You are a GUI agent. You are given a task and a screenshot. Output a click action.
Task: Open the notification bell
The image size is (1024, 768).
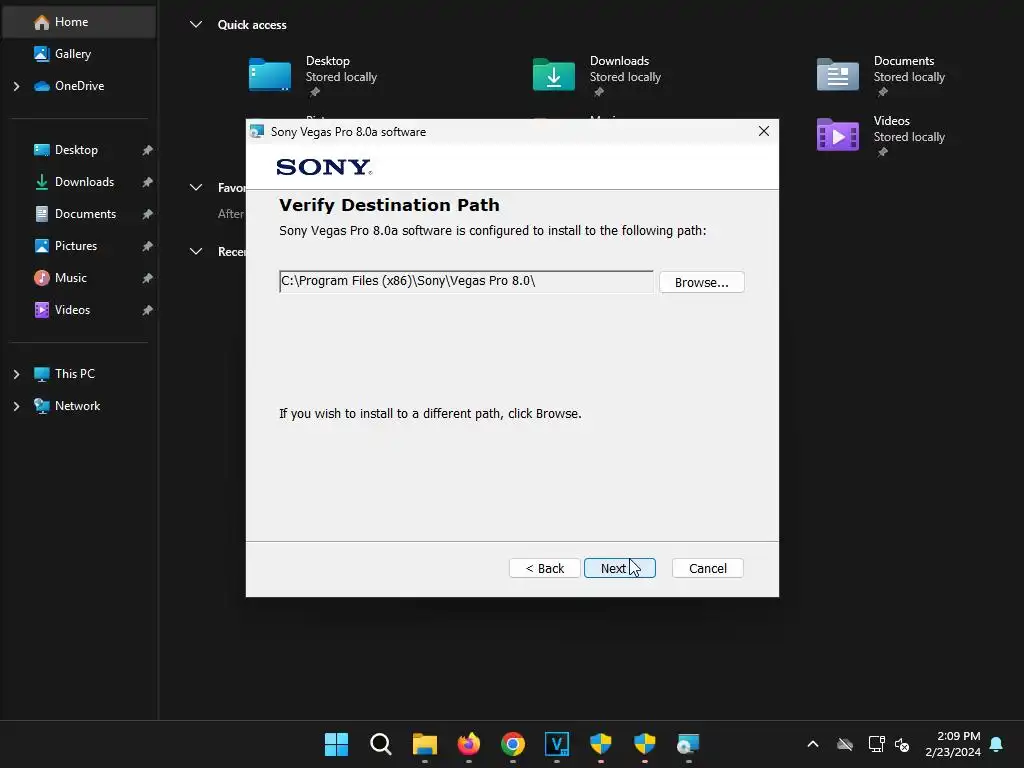click(997, 744)
